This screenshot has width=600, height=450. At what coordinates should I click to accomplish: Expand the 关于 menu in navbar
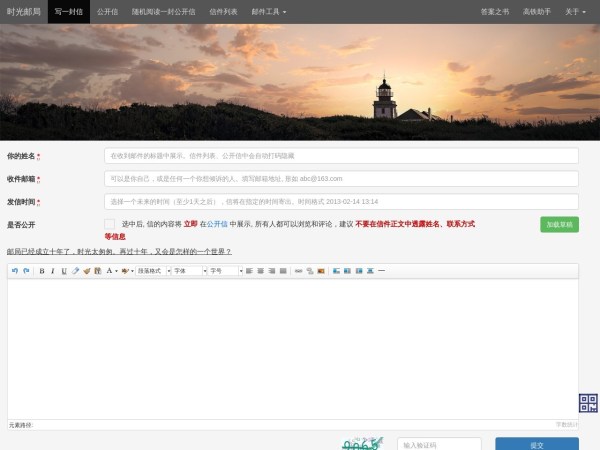(x=574, y=12)
